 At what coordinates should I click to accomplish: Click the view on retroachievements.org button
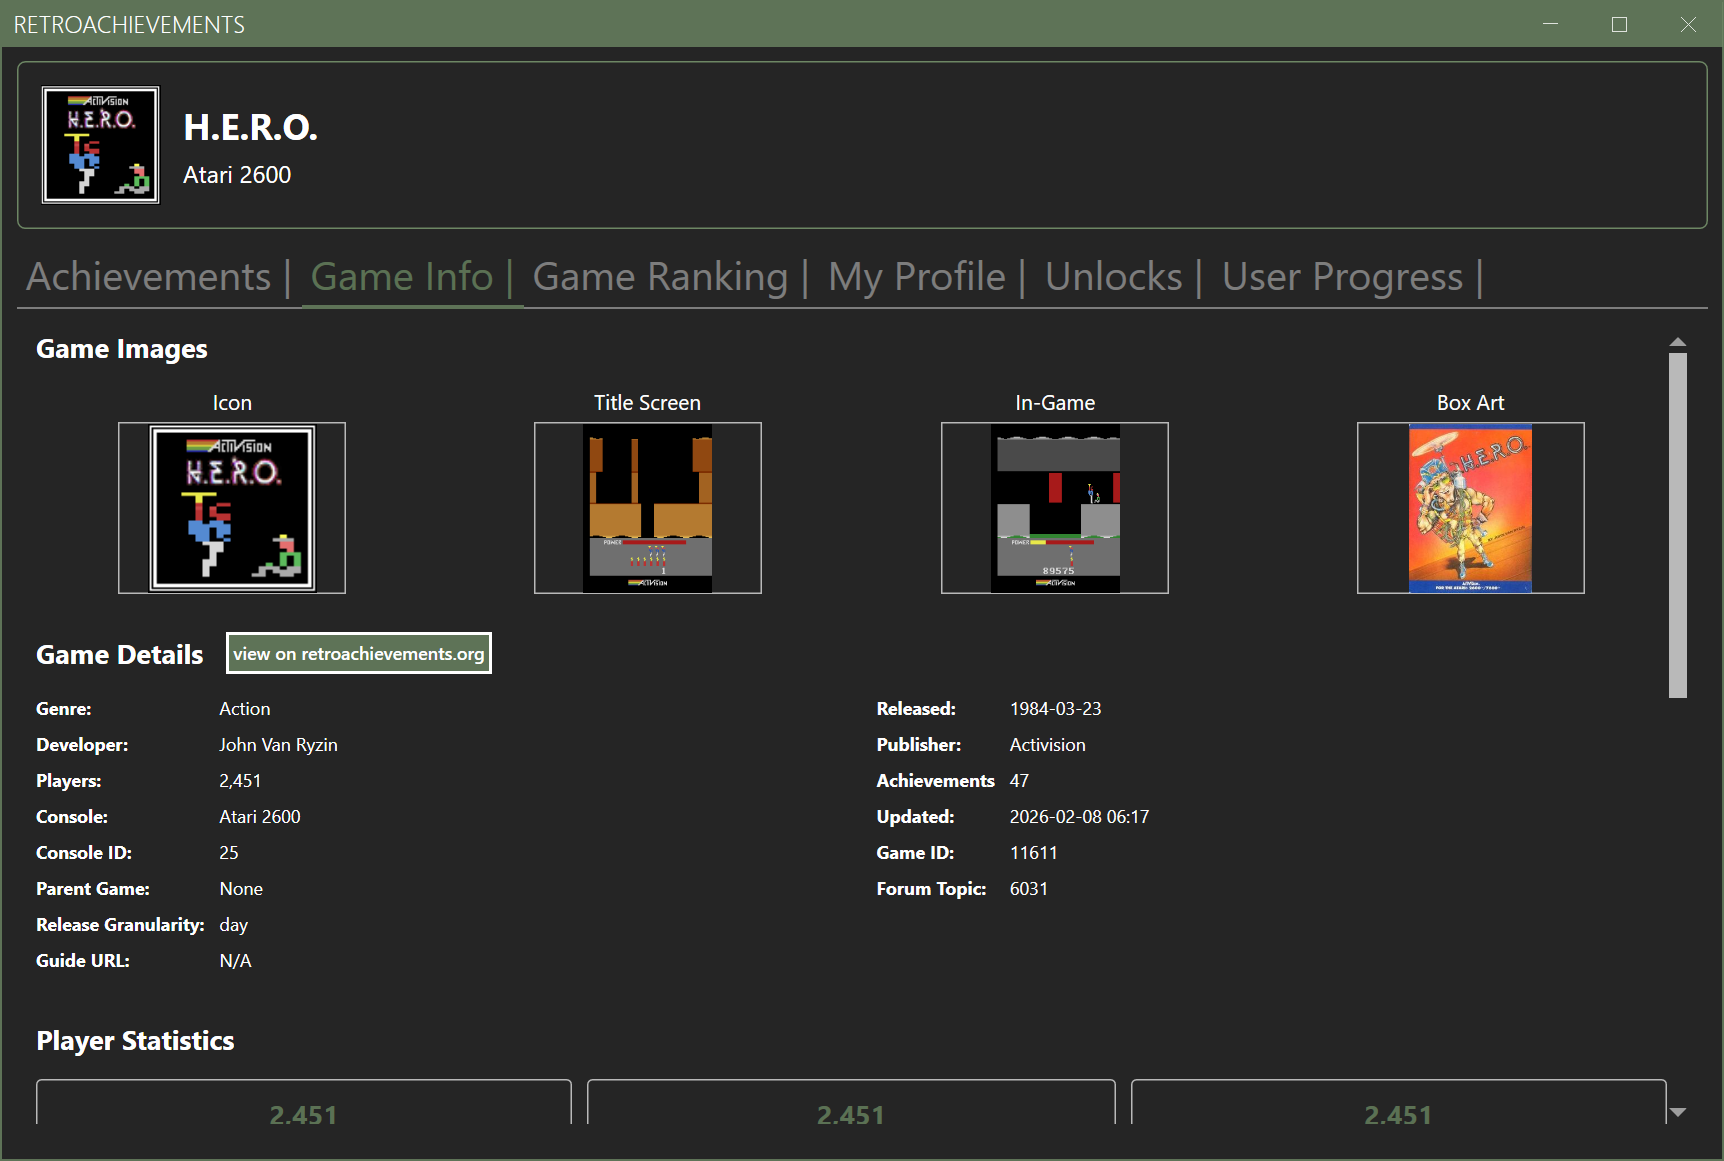pos(359,653)
